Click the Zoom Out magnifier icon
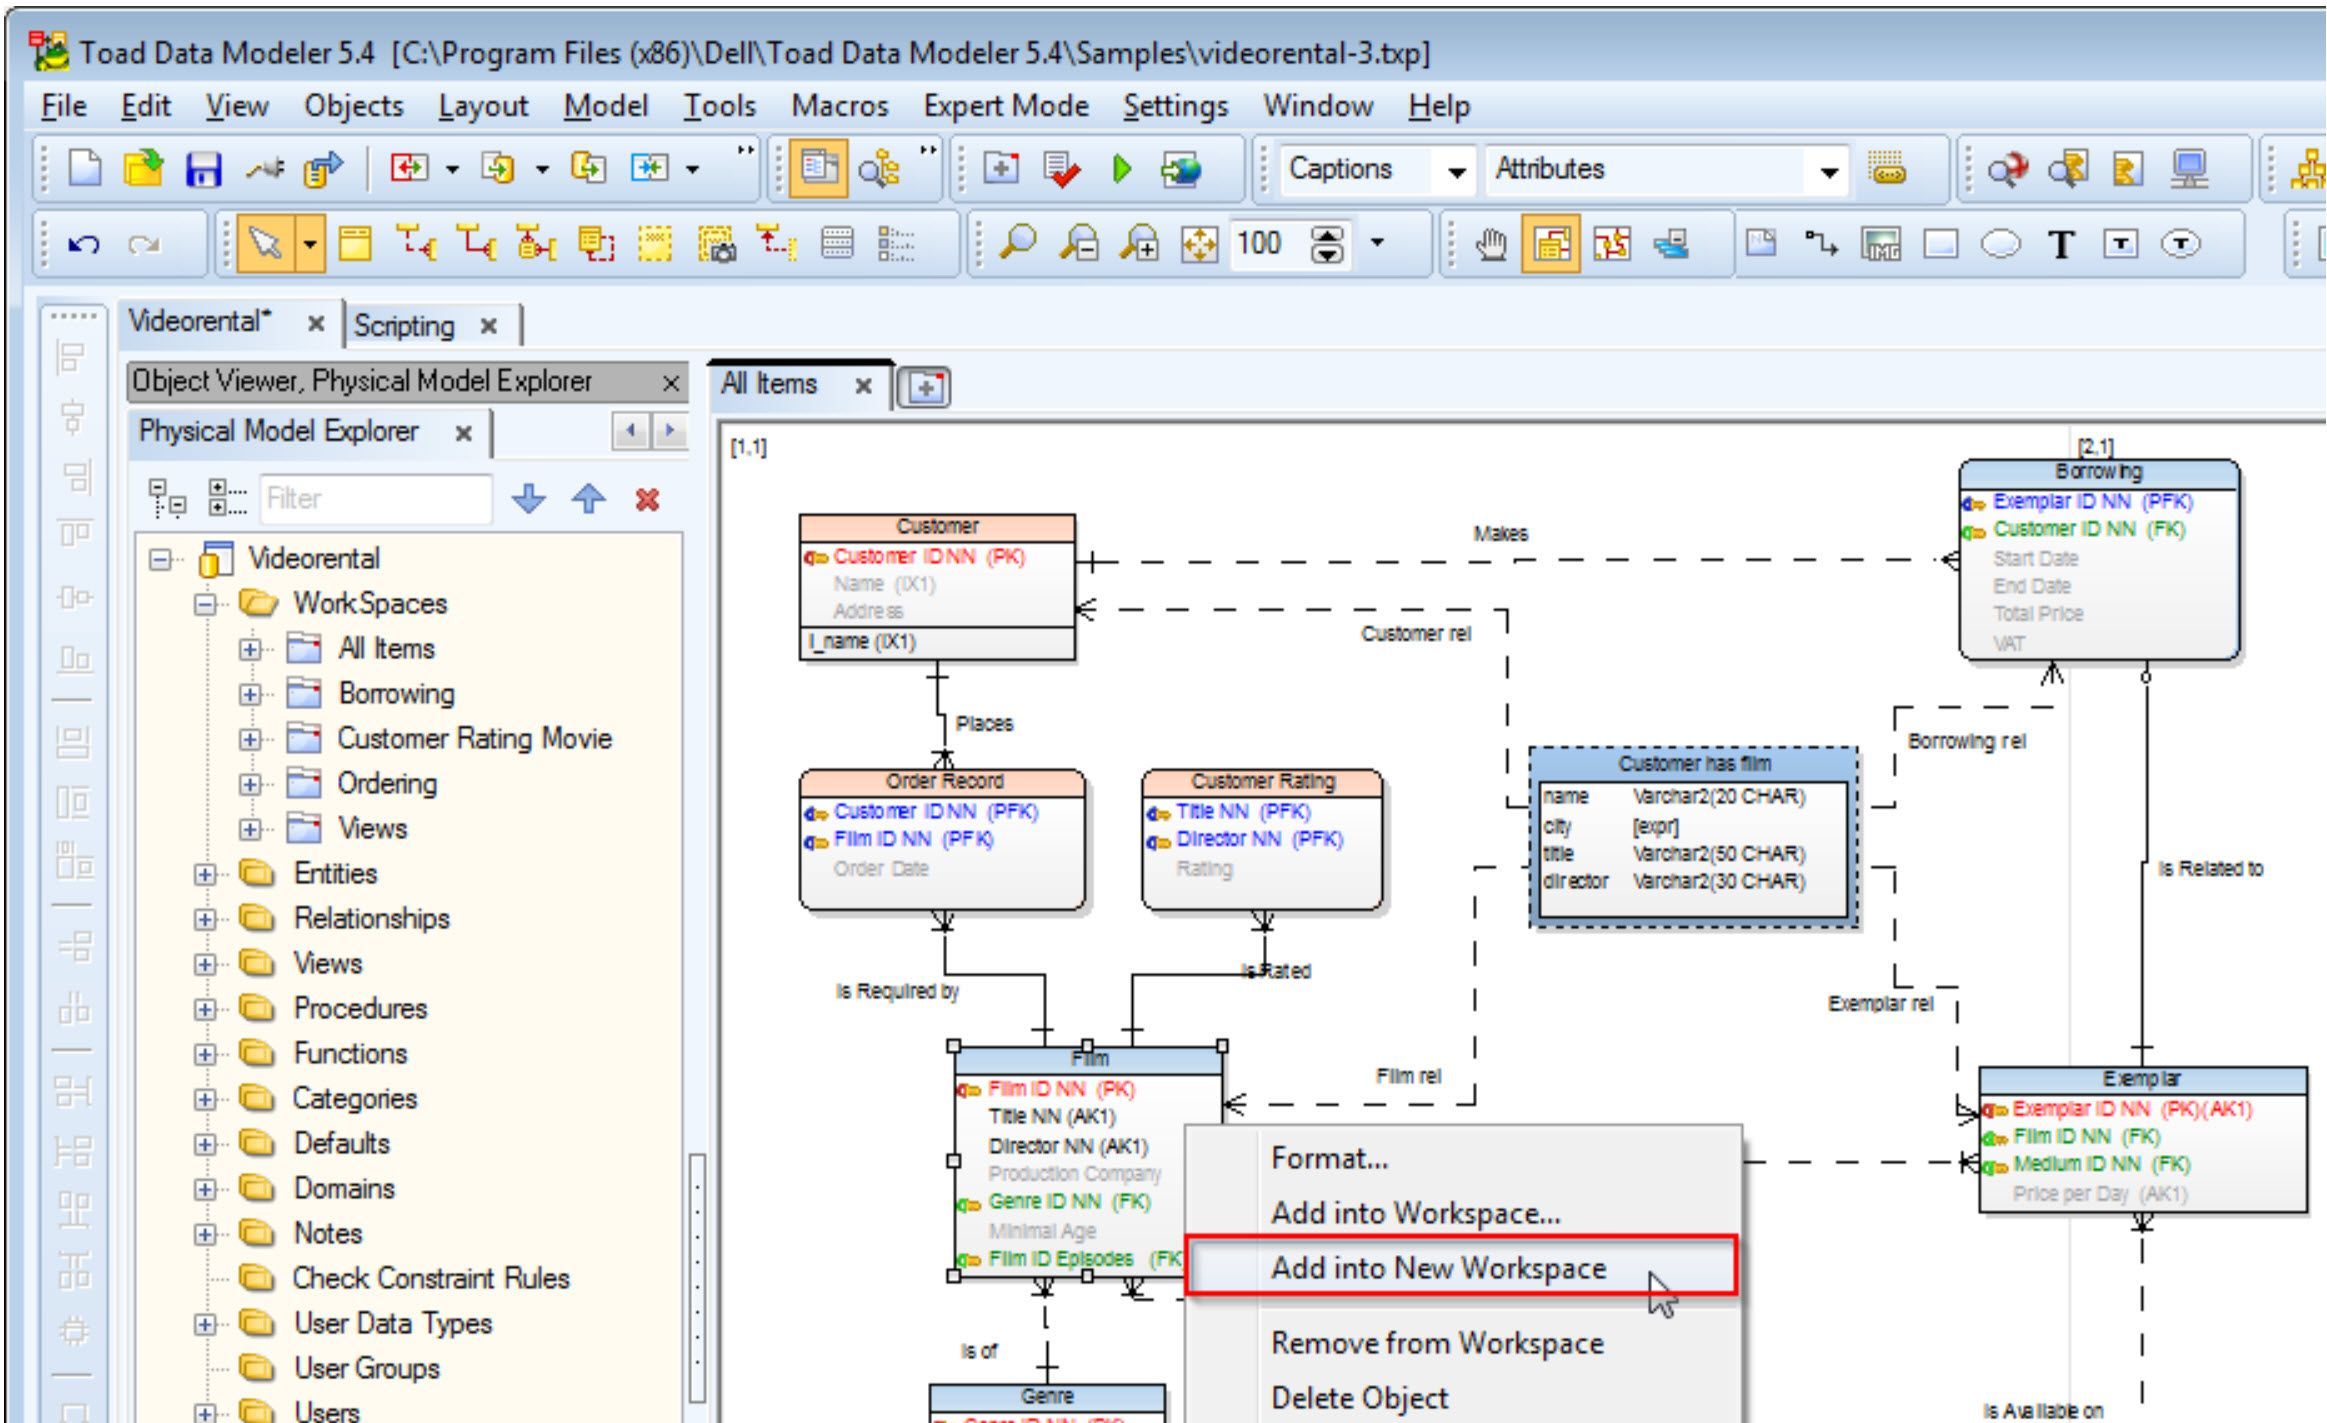The width and height of the screenshot is (2327, 1423). pos(1079,243)
